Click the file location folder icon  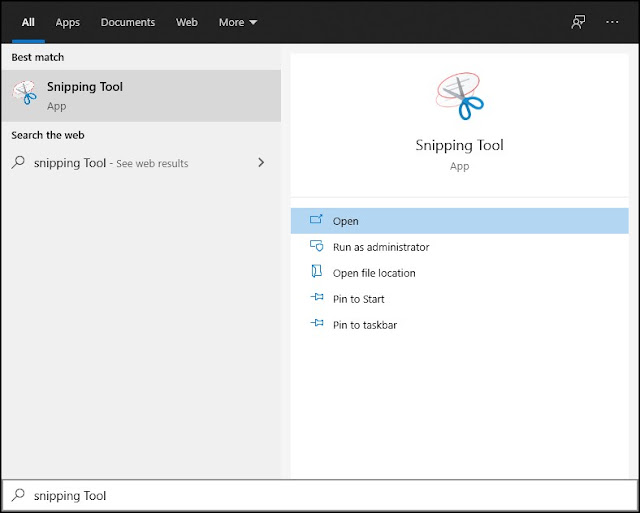316,271
